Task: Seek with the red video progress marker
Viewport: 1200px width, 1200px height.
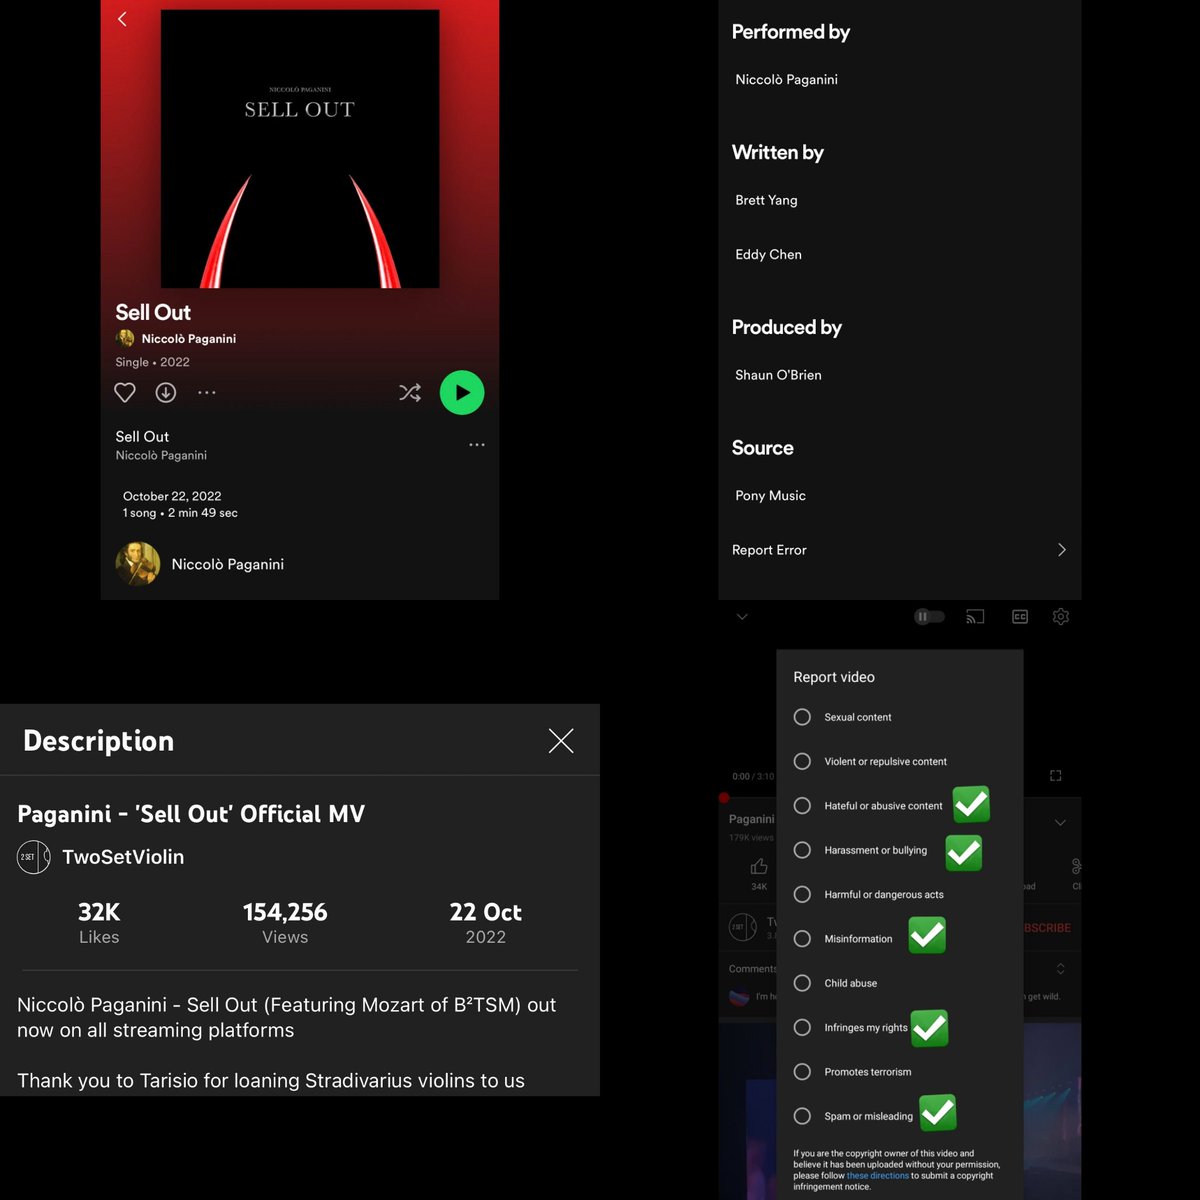Action: [x=724, y=798]
